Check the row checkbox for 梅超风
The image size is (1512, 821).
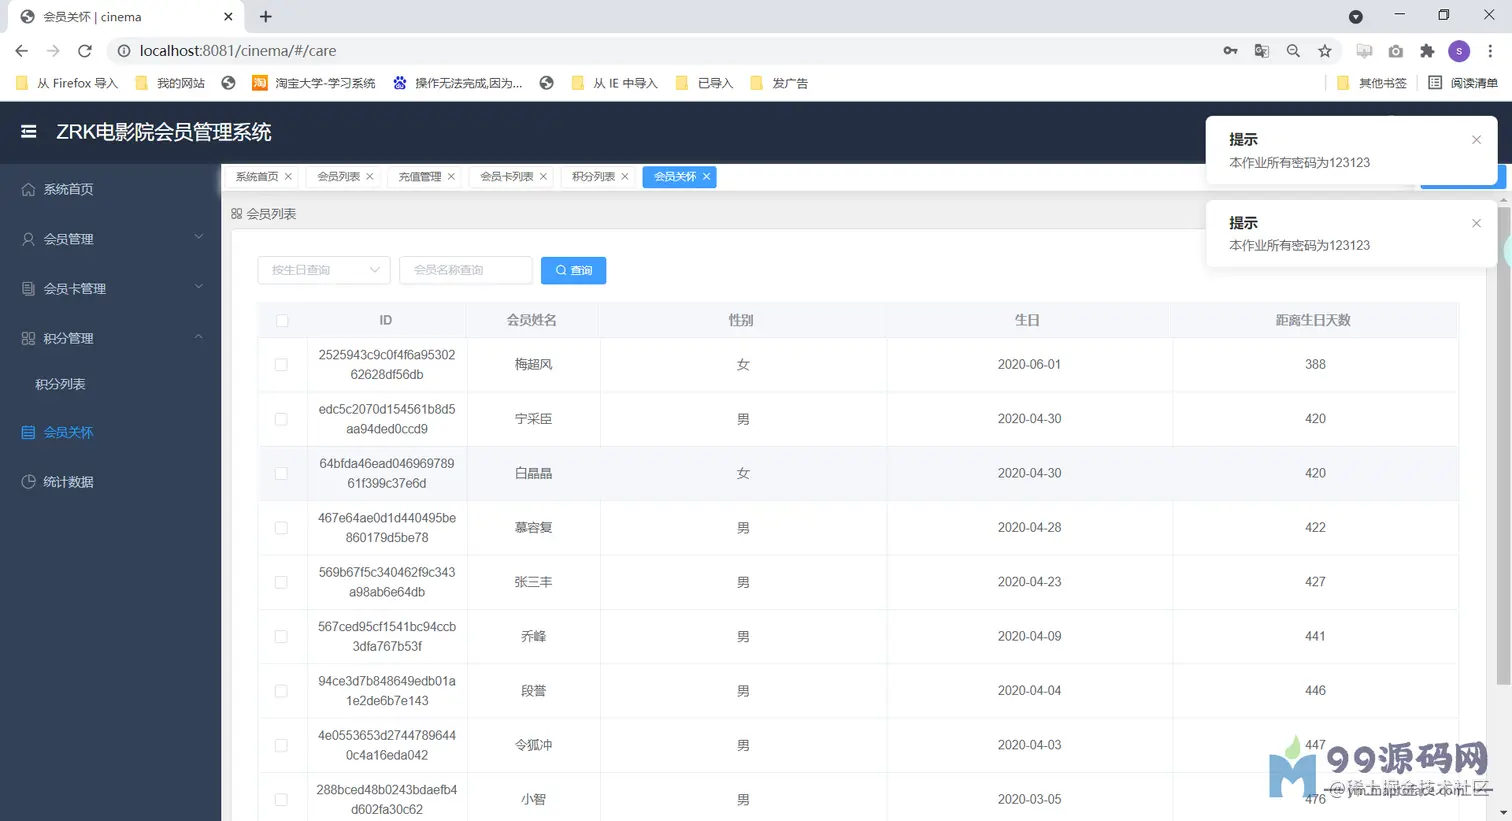tap(281, 365)
